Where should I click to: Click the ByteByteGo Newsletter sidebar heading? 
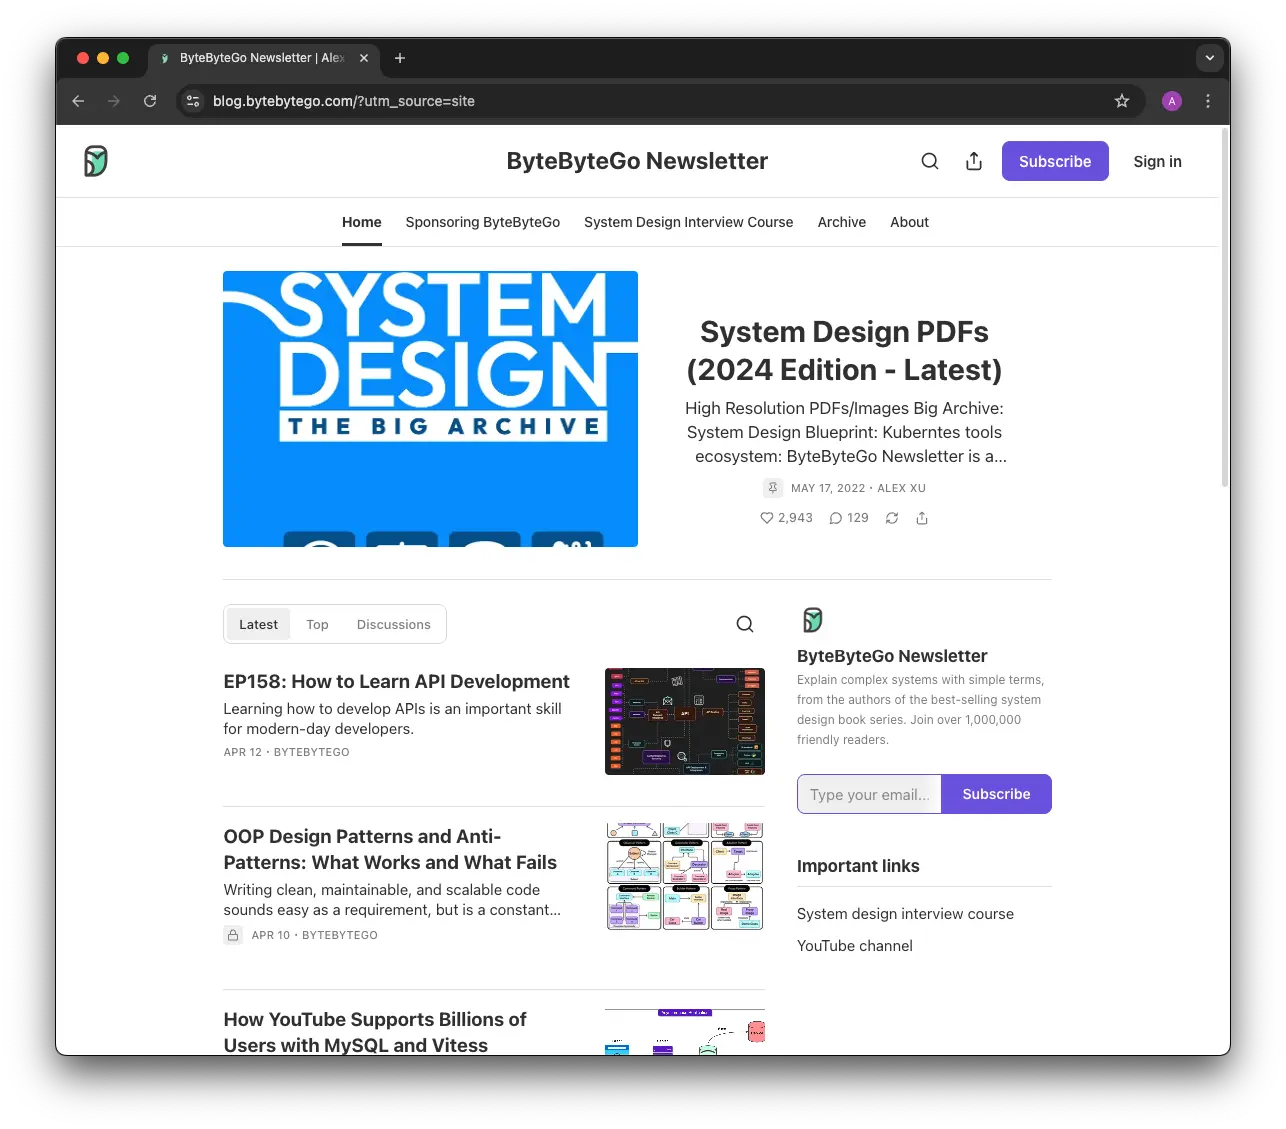point(892,656)
